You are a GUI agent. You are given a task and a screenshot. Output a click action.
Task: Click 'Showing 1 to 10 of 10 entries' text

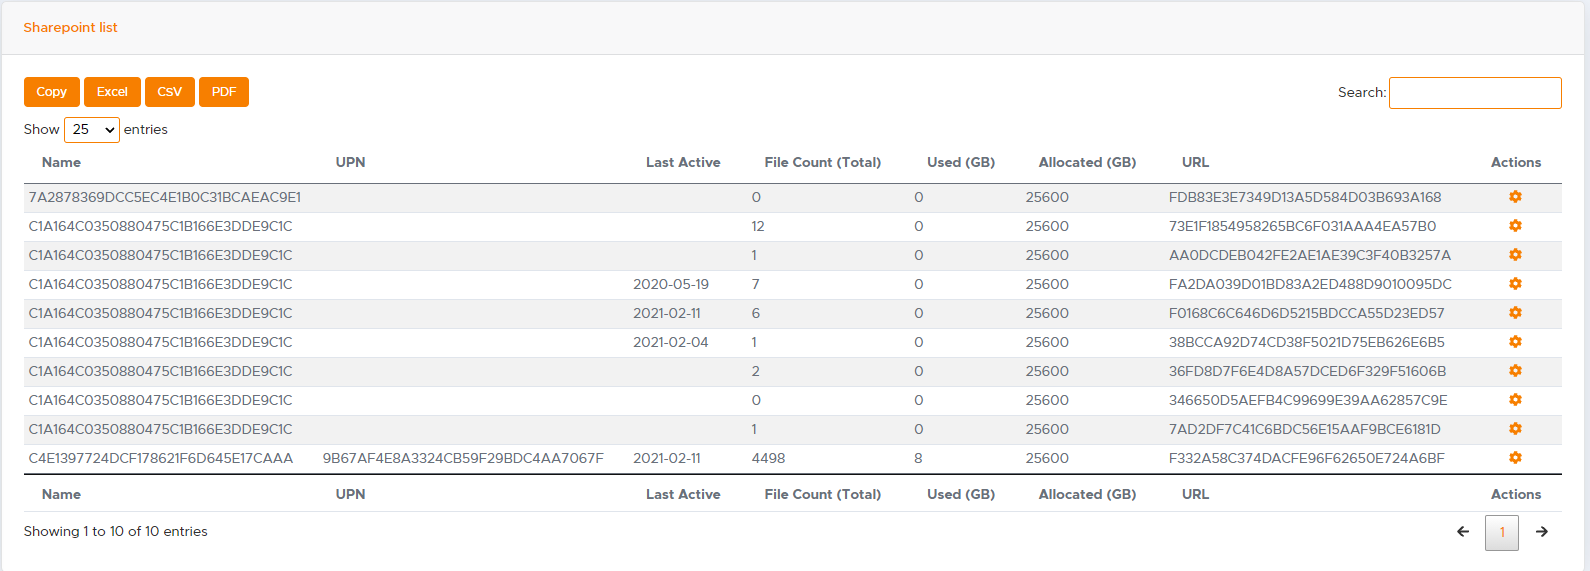(x=116, y=532)
